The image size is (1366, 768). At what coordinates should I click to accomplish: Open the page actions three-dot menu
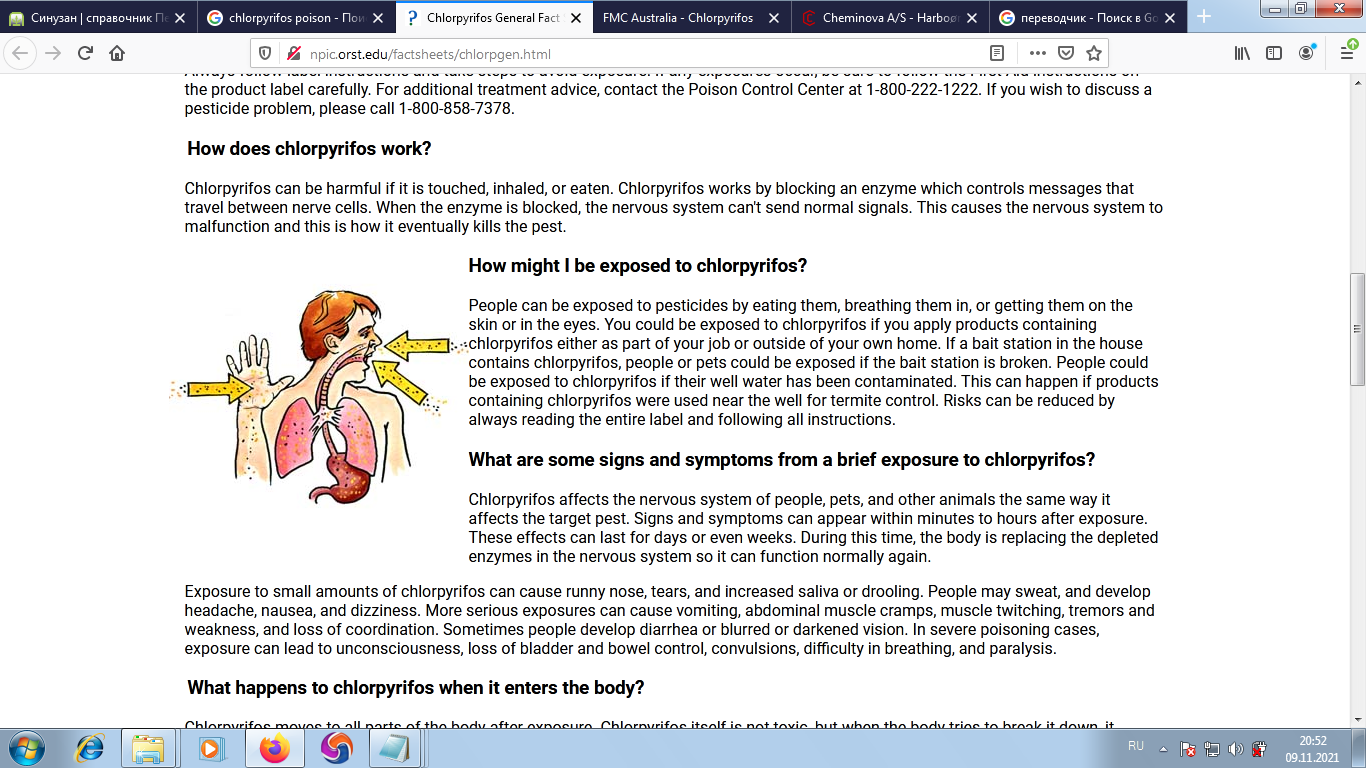click(1038, 54)
